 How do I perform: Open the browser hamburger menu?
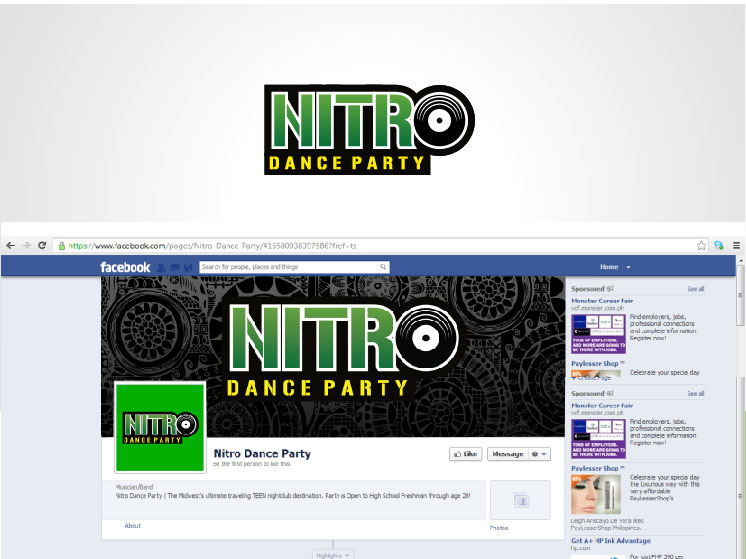pos(736,245)
